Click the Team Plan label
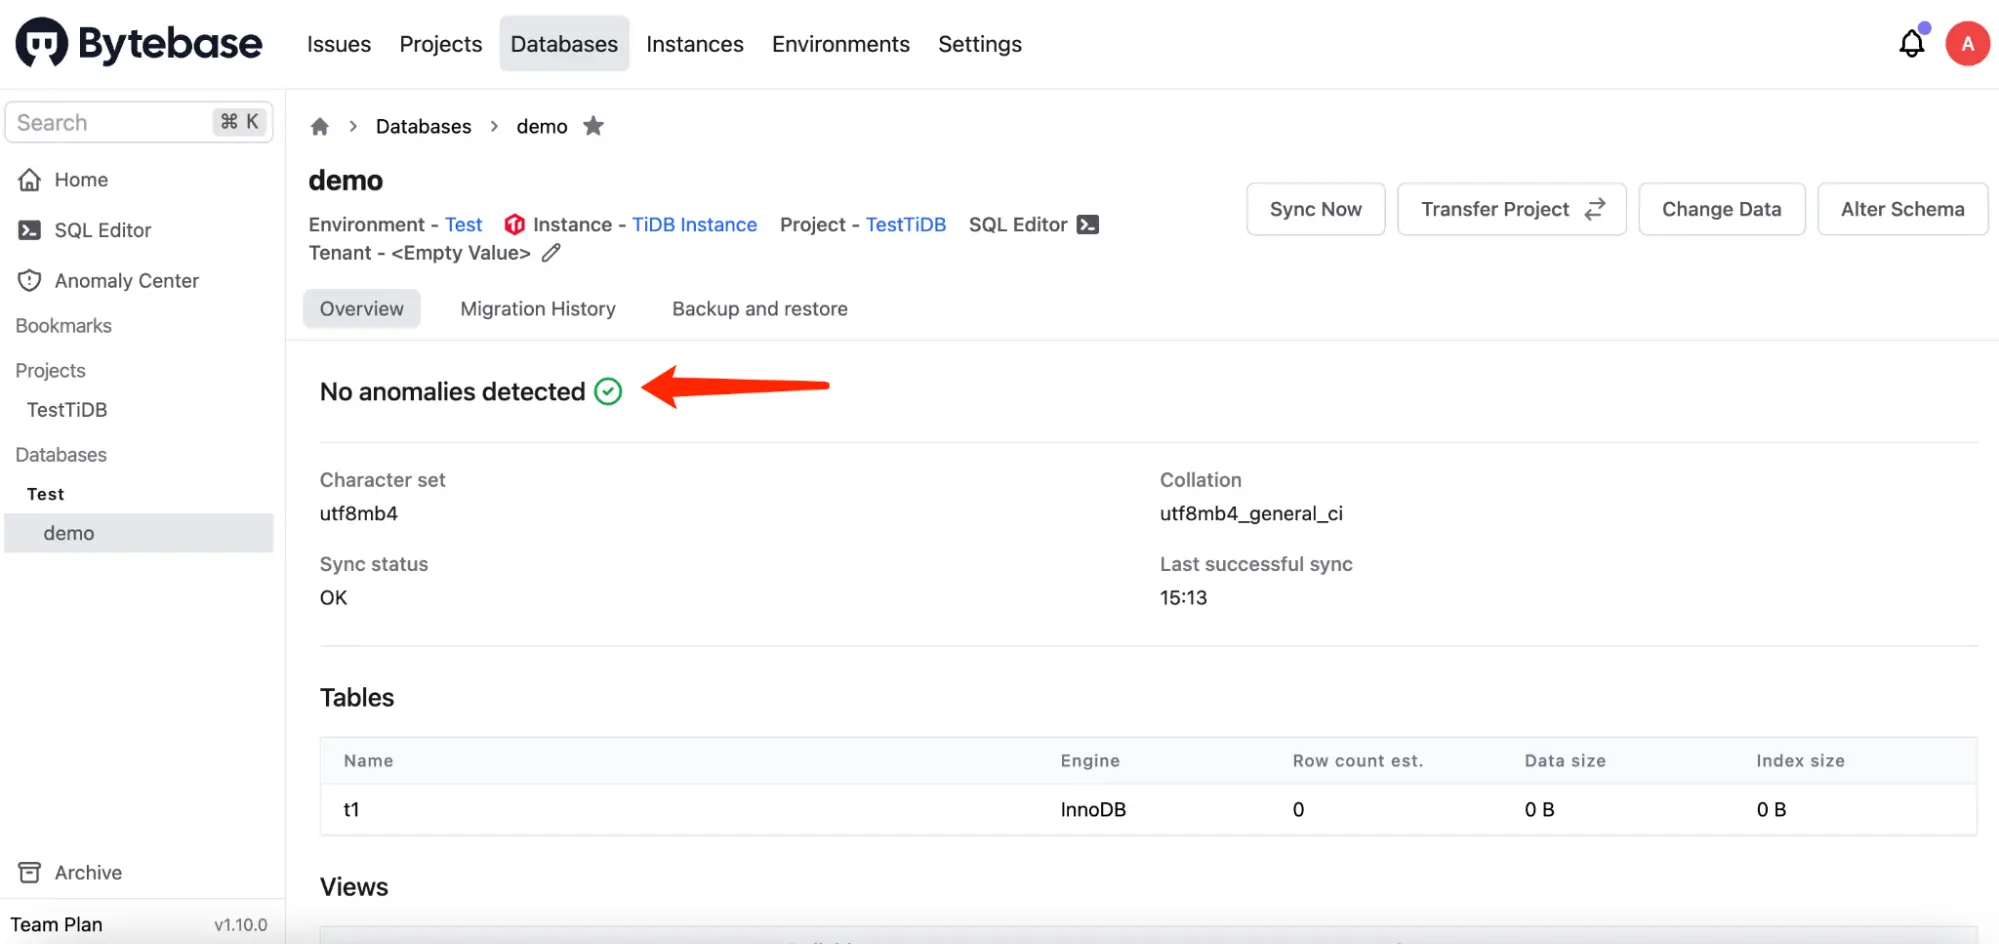This screenshot has width=1999, height=944. (x=57, y=925)
